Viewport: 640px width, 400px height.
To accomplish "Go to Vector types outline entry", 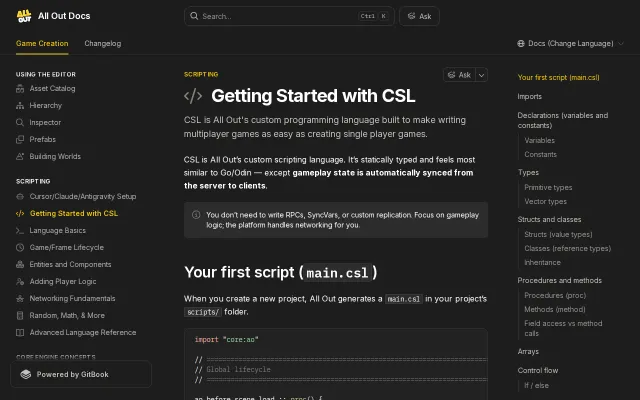I will (x=545, y=201).
